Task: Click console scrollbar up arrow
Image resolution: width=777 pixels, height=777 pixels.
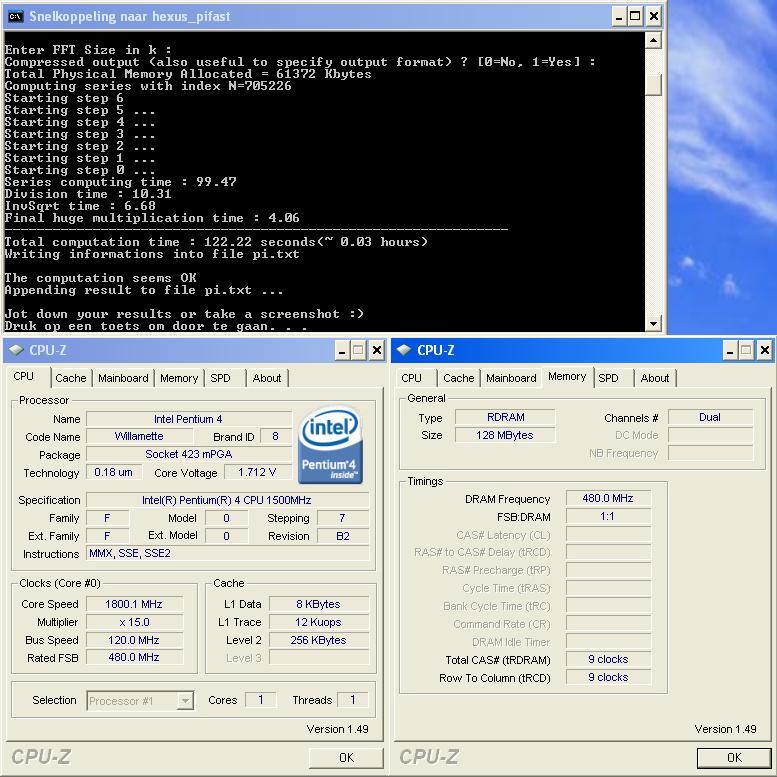Action: click(x=654, y=40)
